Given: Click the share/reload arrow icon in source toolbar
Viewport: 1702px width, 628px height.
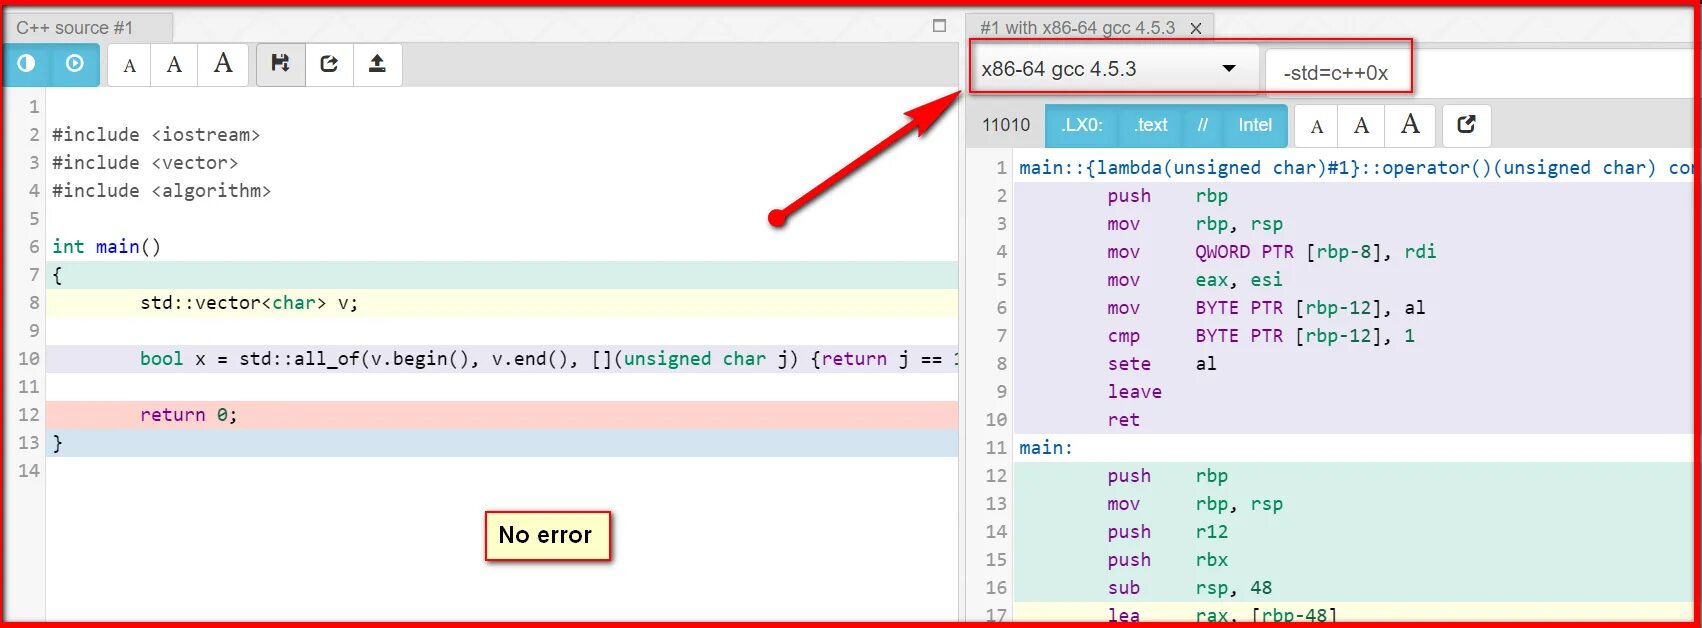Looking at the screenshot, I should [x=329, y=65].
